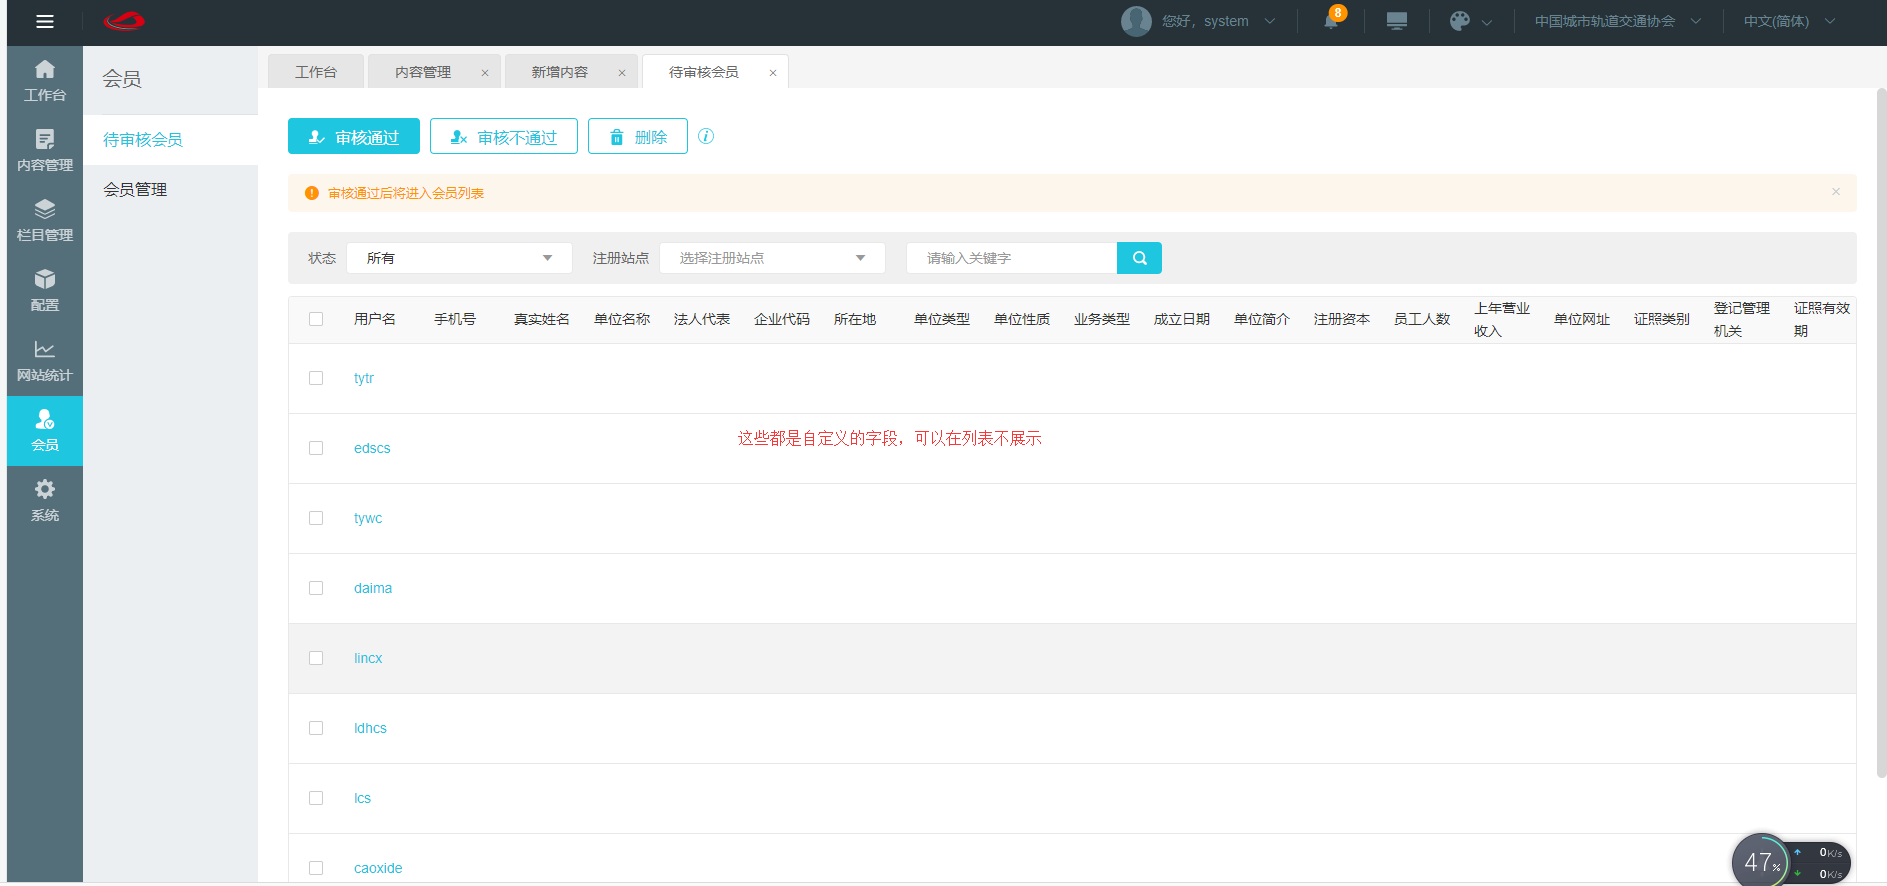Open 网站统计 in the sidebar
This screenshot has height=886, width=1887.
[45, 360]
